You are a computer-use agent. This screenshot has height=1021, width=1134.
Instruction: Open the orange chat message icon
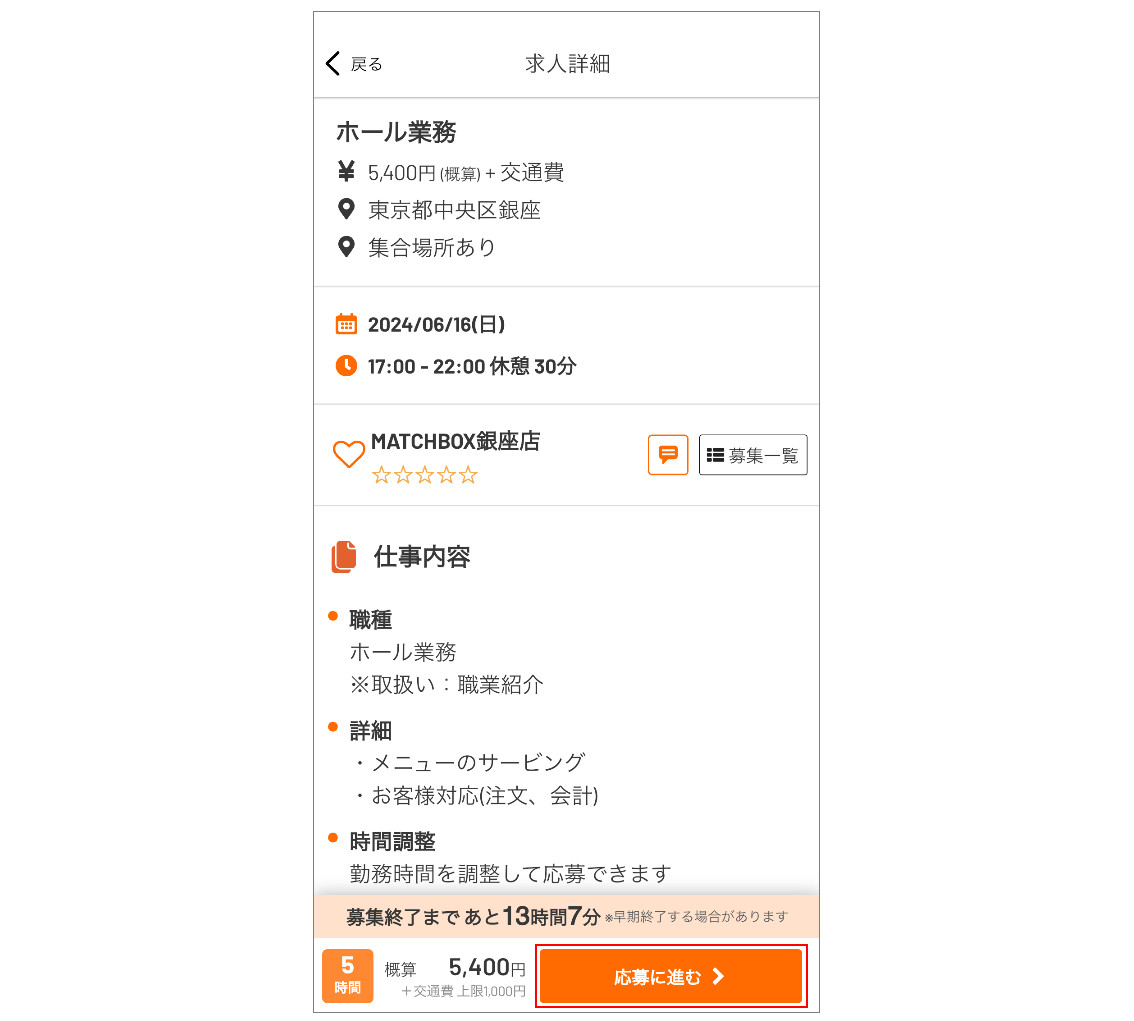(668, 454)
